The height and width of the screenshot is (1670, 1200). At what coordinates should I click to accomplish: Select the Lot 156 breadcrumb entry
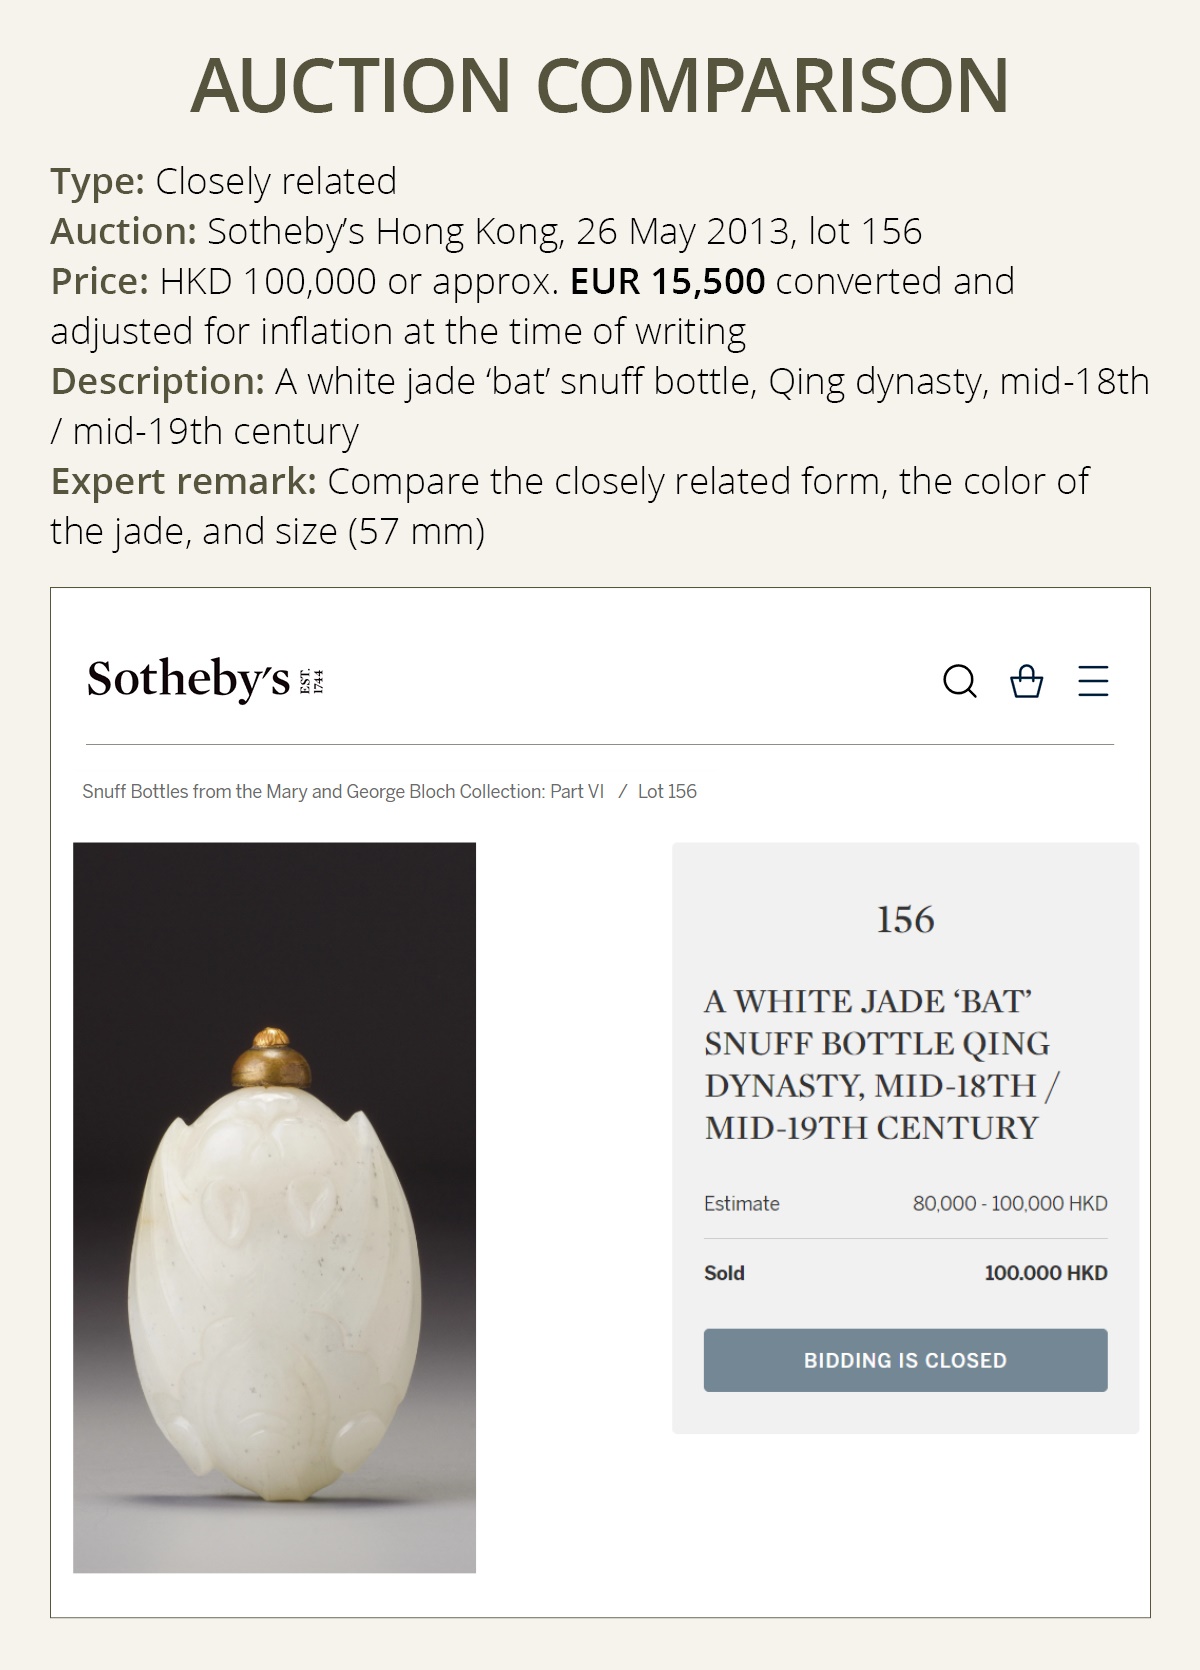pos(668,790)
